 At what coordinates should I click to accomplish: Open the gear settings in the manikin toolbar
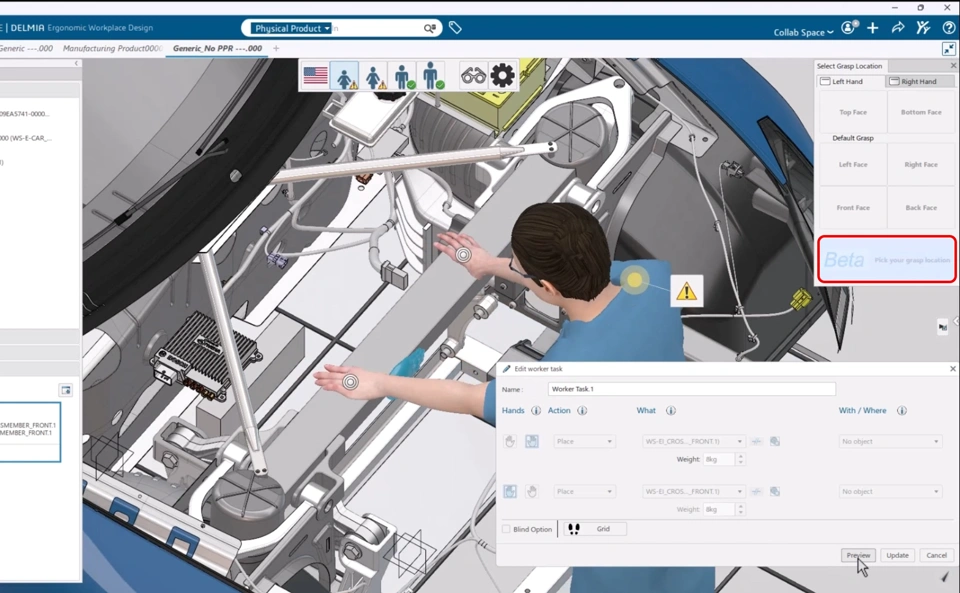coord(503,76)
